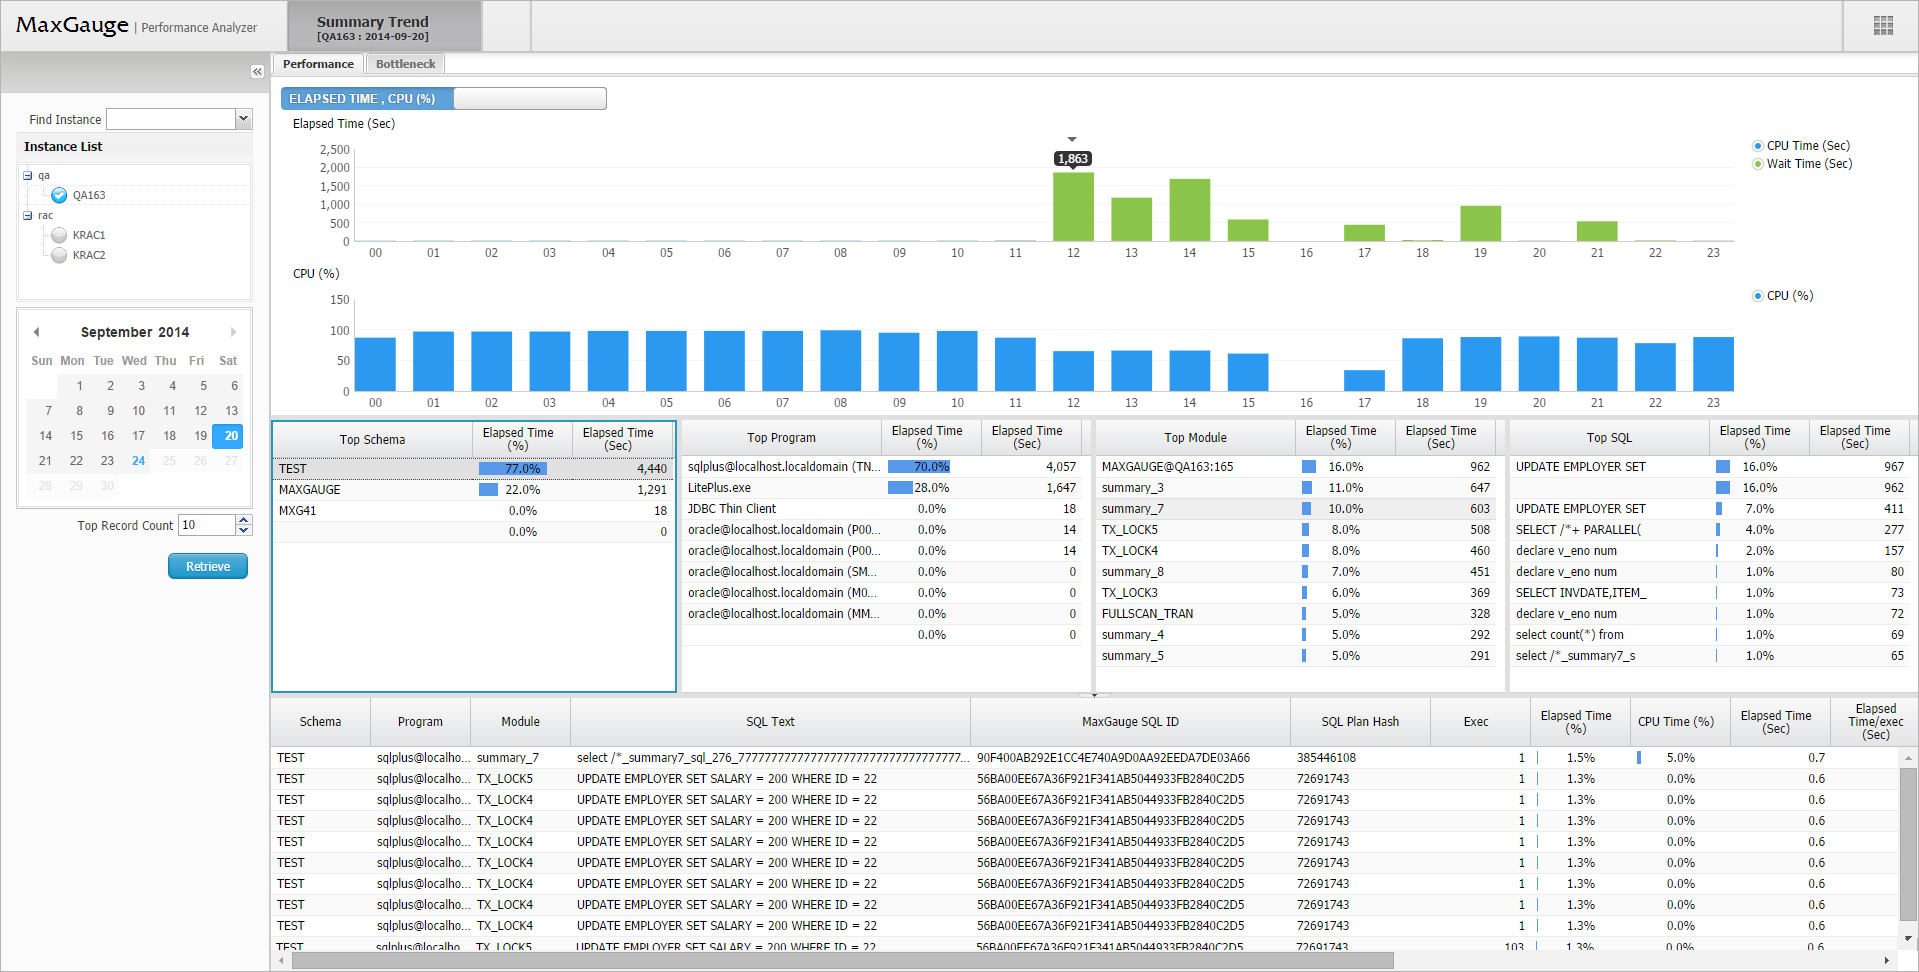Select SELECT /*+ PARALLEL( SQL row

click(1710, 529)
